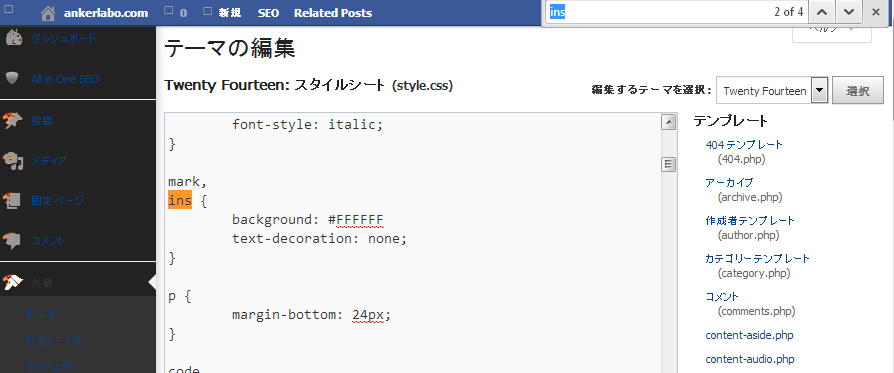Screen dimensions: 894x373
Task: Open Comments speech bubble icon
Action: [12, 241]
